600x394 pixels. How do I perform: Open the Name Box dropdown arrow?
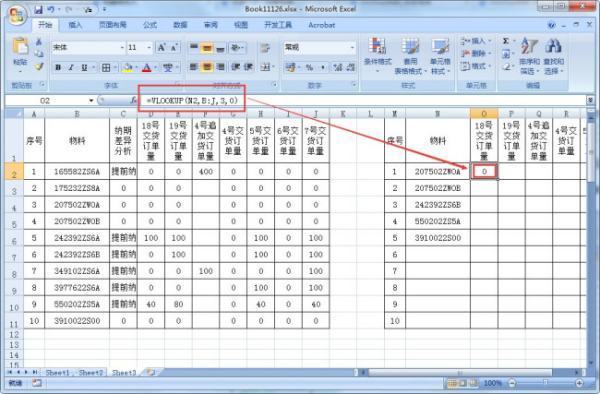click(91, 101)
